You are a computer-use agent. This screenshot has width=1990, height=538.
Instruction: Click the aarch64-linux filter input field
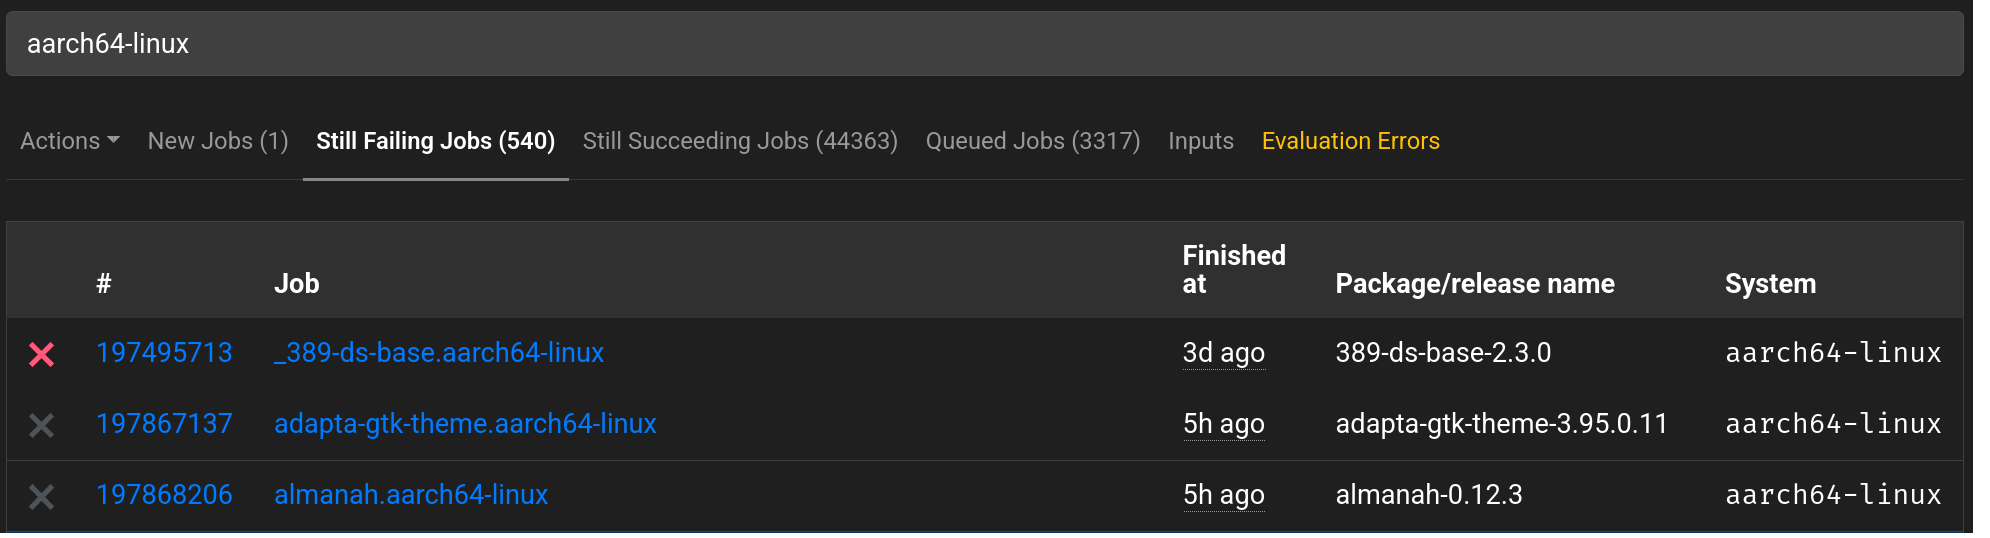985,44
